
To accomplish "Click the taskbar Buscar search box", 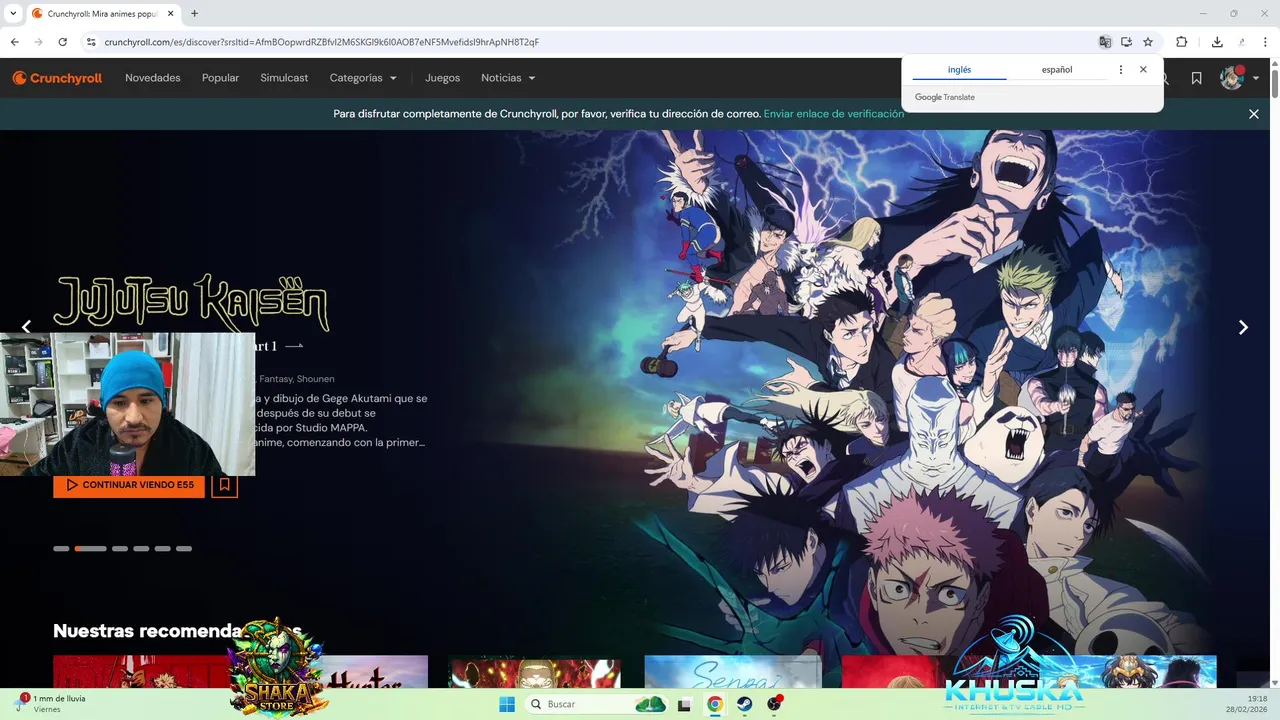I will point(597,704).
